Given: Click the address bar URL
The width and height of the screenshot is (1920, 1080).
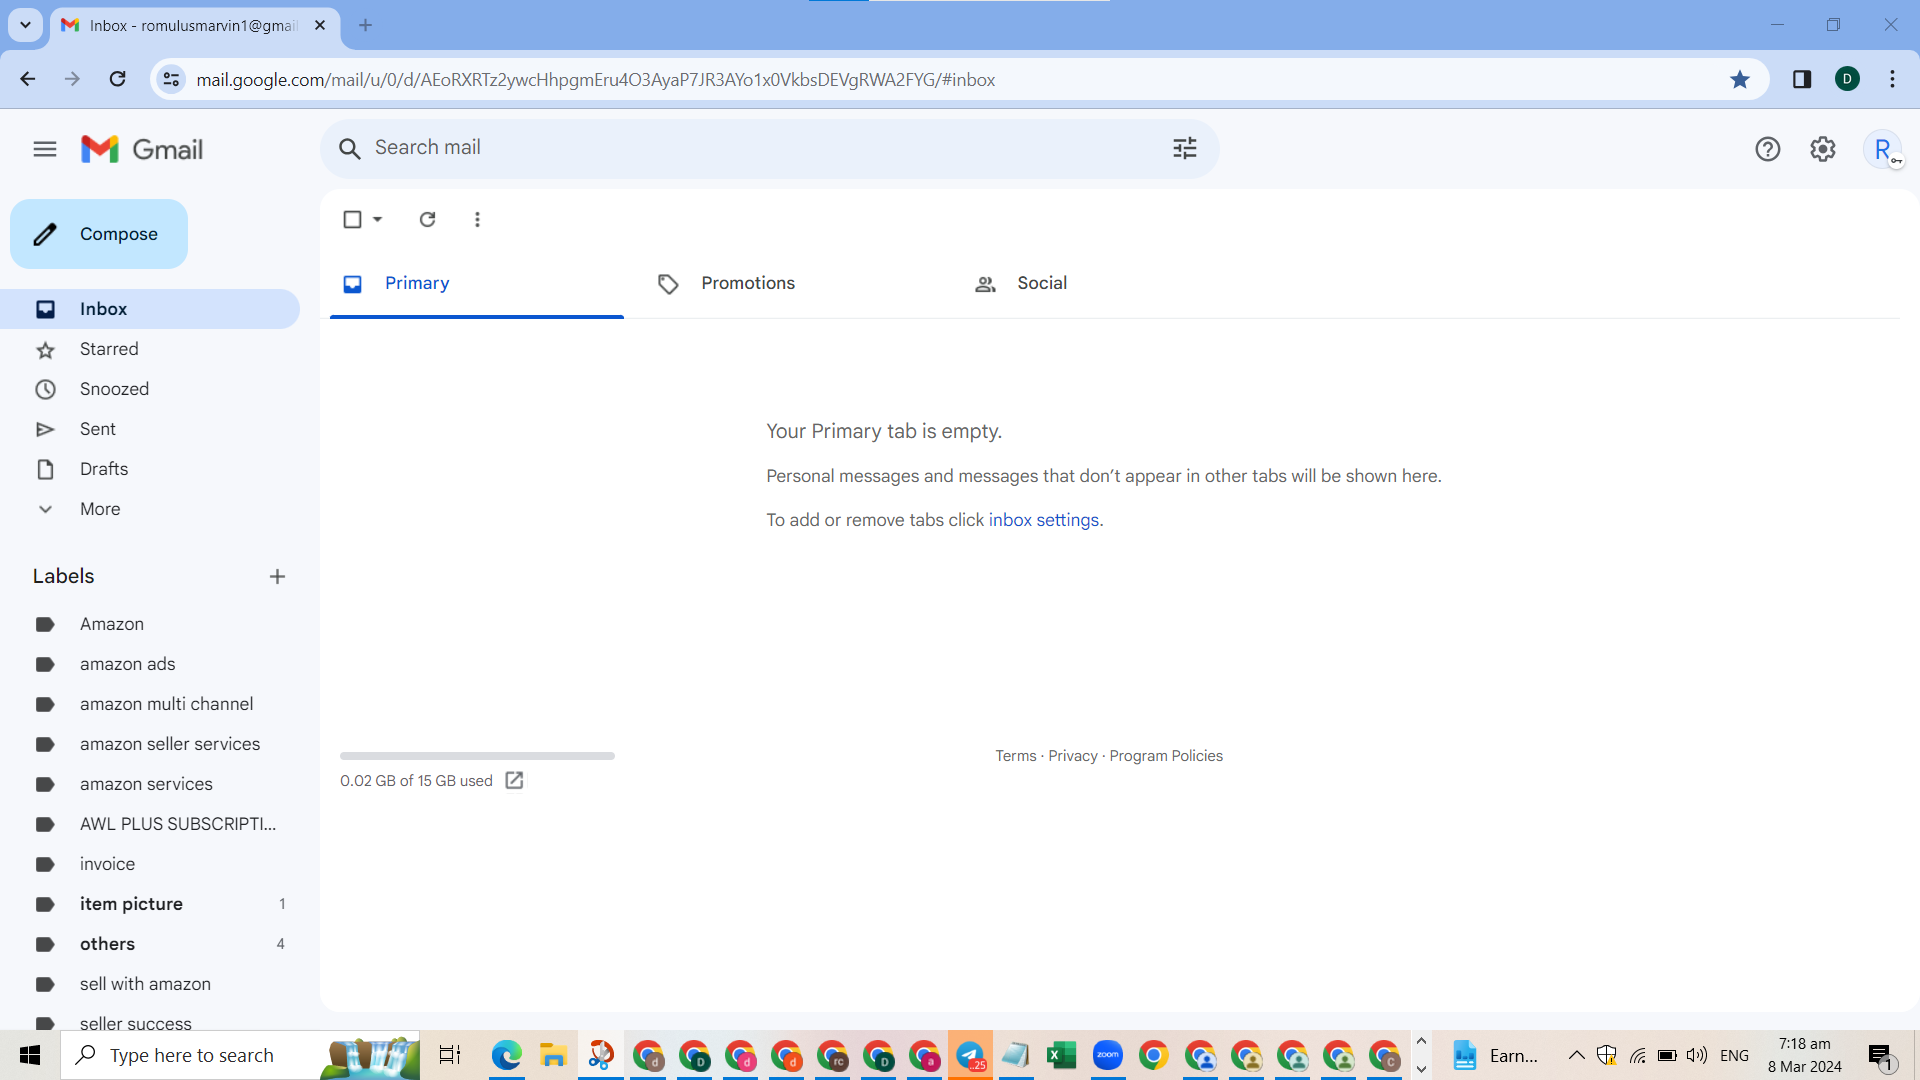Looking at the screenshot, I should (595, 80).
